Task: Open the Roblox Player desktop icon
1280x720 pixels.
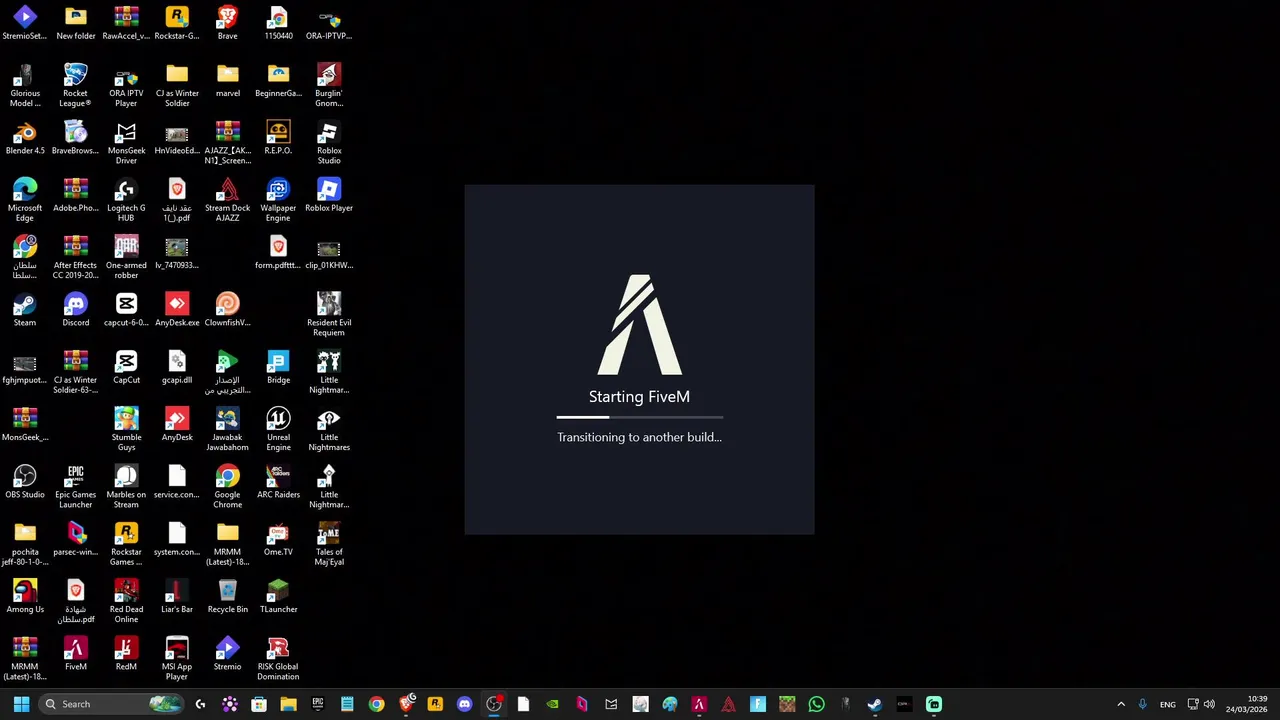Action: click(x=329, y=195)
